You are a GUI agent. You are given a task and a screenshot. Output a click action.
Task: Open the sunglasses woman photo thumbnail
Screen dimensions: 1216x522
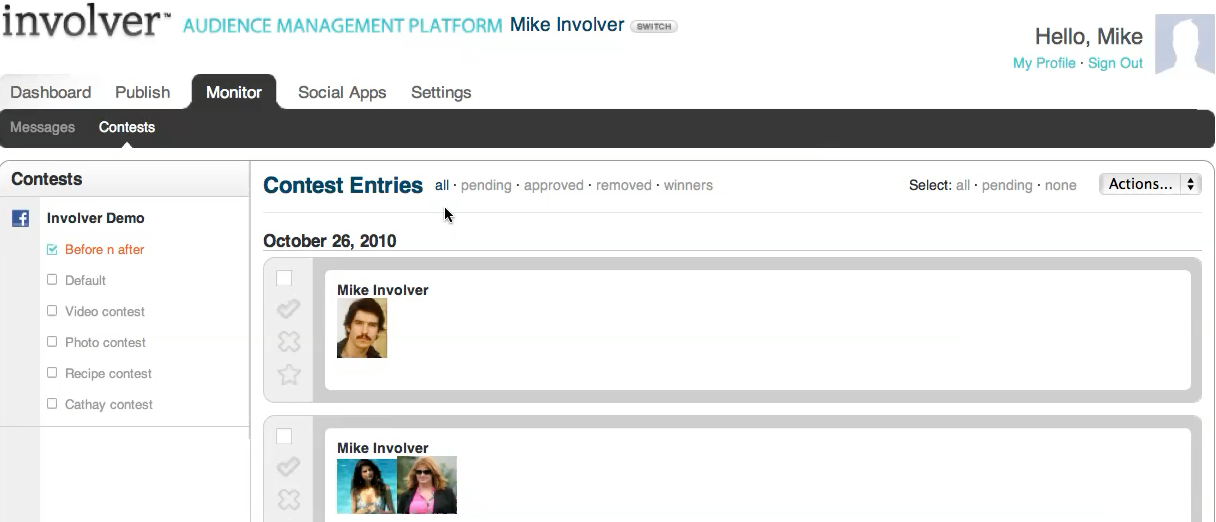point(427,485)
